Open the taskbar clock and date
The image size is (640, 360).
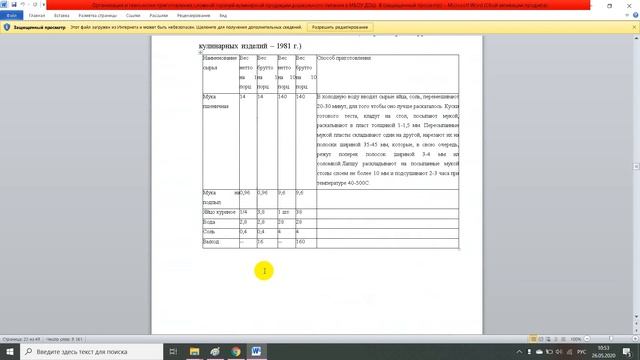tap(603, 351)
